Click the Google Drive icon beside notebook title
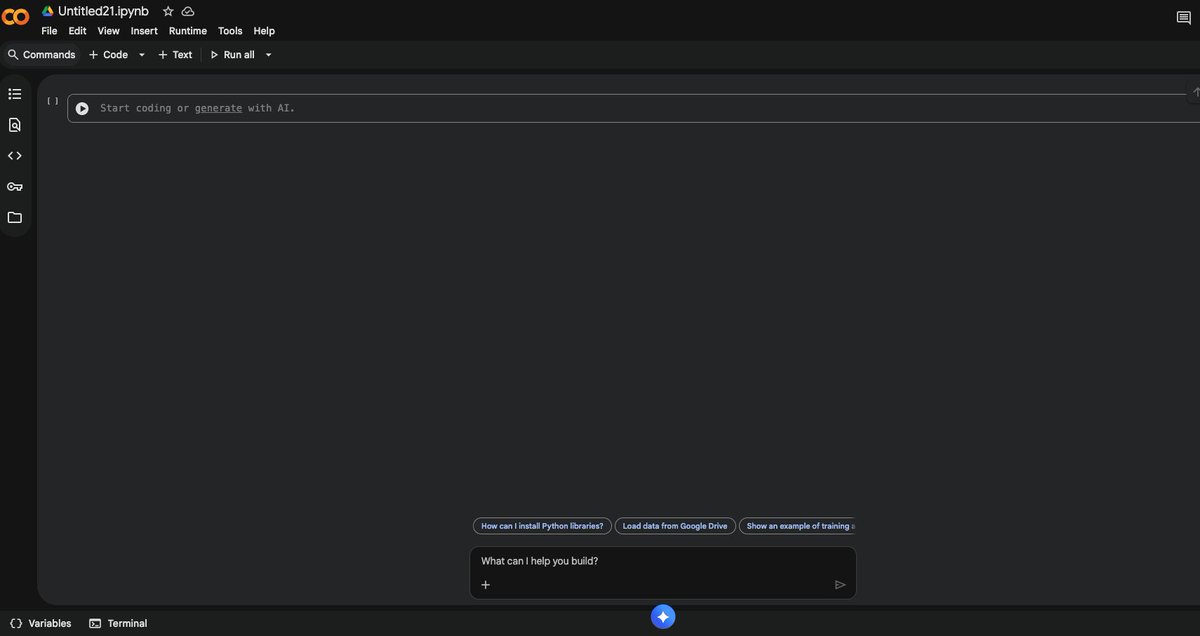Screen dimensions: 1200x636 (47, 11)
